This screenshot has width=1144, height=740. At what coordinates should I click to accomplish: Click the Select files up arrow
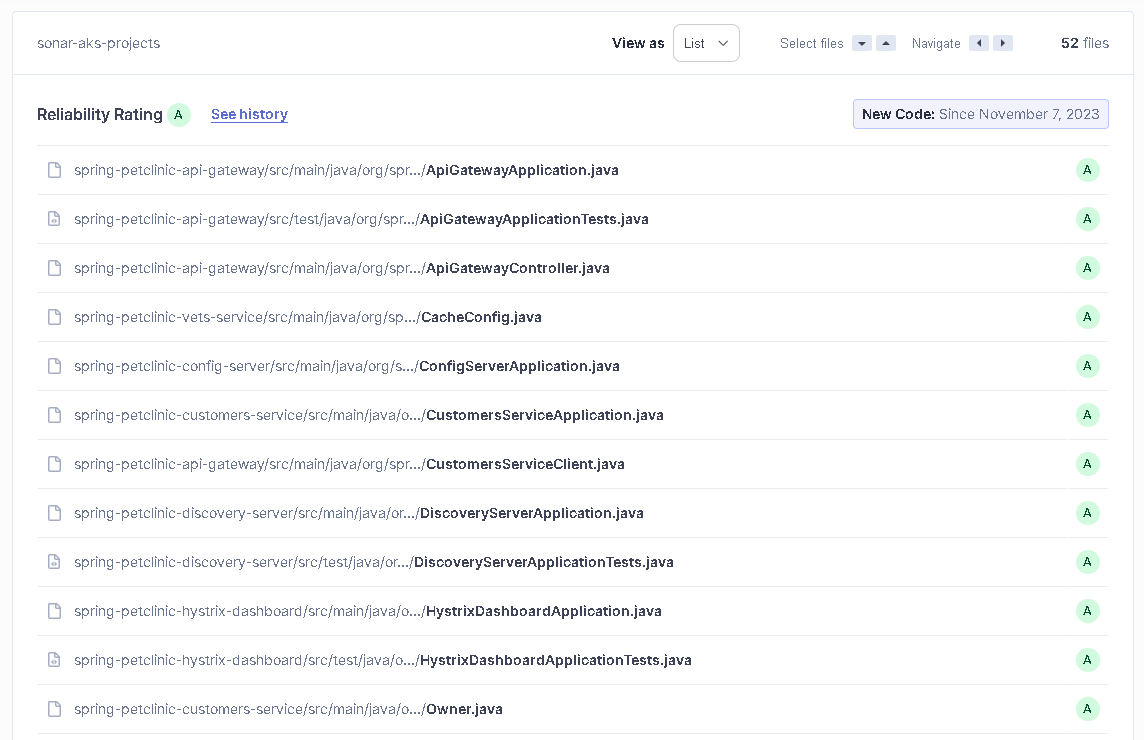(x=886, y=43)
